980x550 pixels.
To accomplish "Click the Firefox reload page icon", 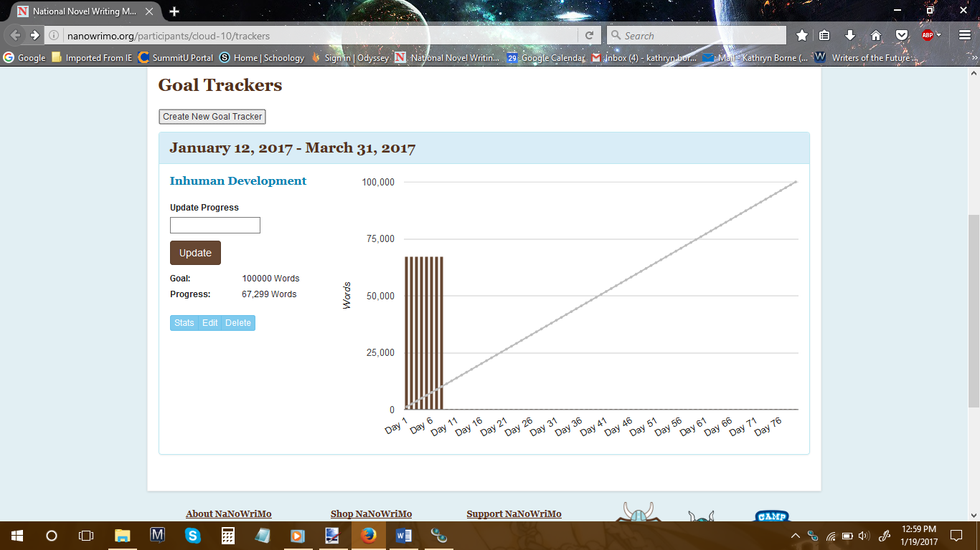I will (x=590, y=35).
